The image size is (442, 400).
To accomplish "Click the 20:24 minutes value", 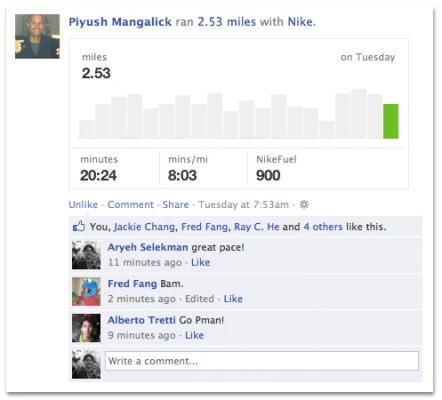I will [98, 175].
